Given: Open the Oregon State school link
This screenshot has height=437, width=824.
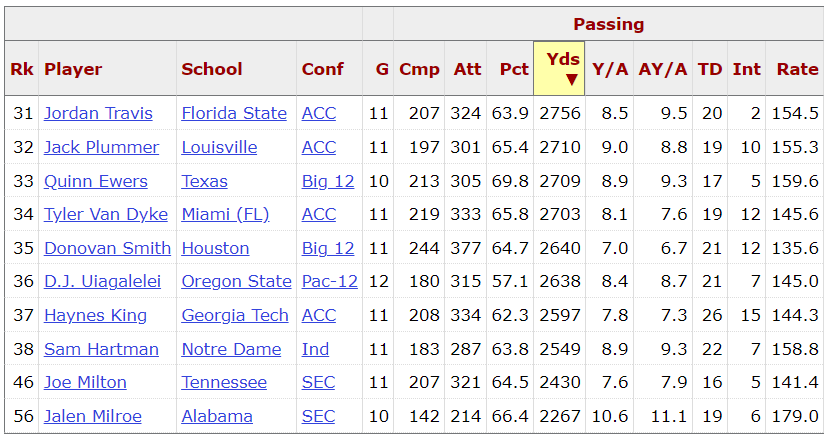Looking at the screenshot, I should click(x=237, y=281).
